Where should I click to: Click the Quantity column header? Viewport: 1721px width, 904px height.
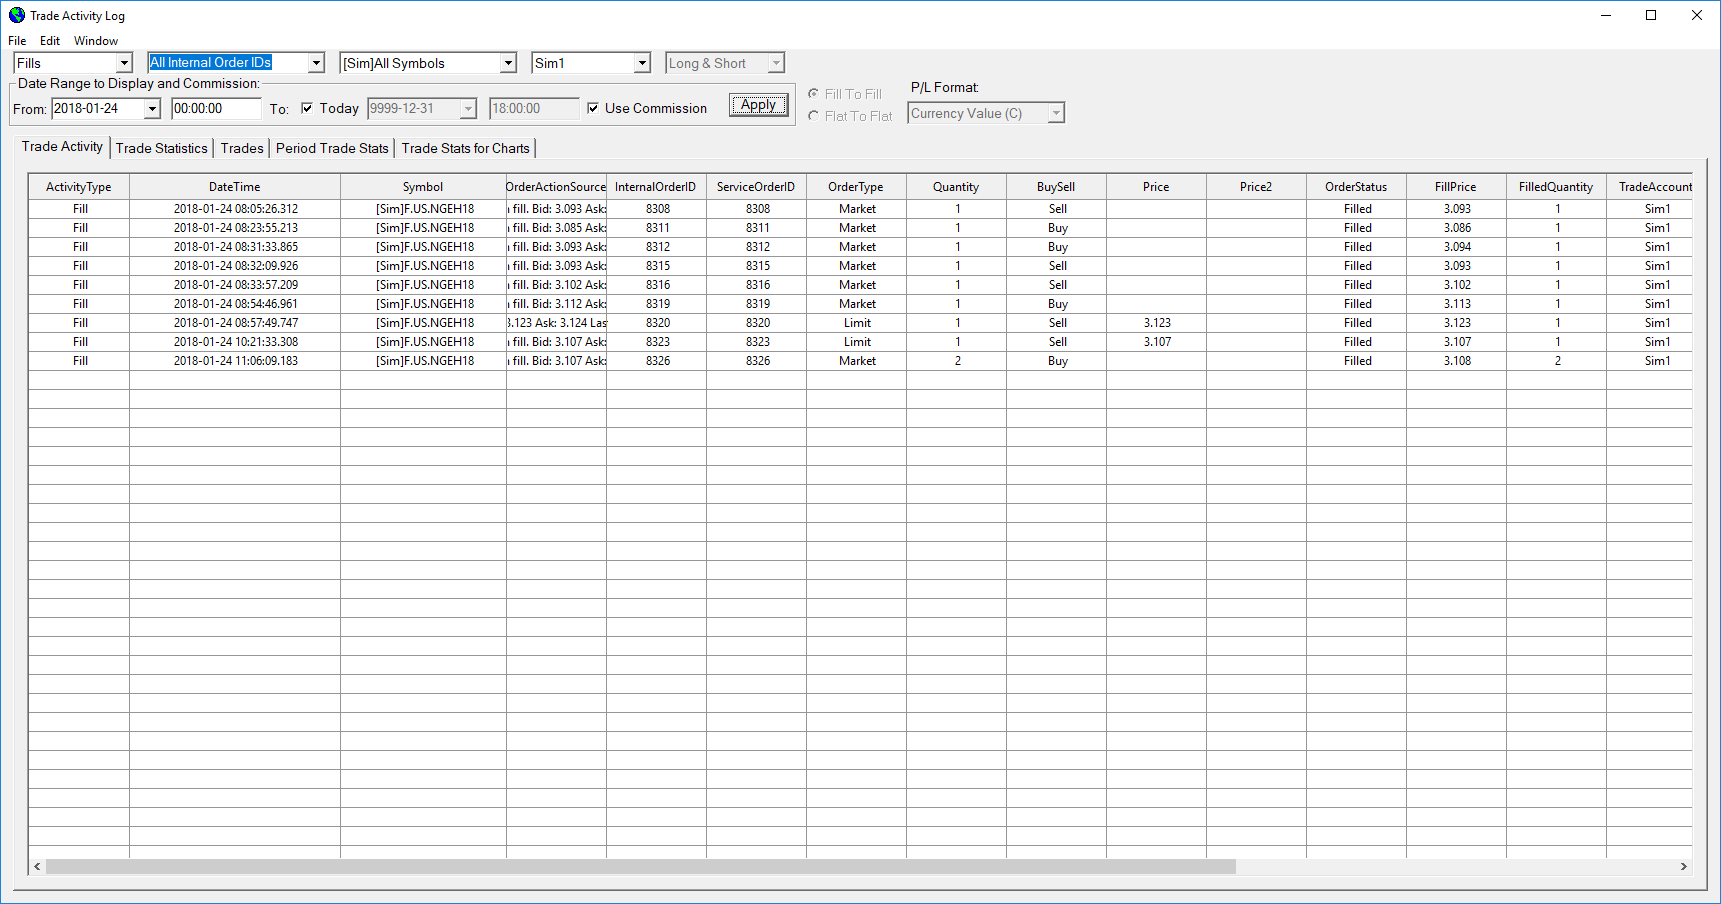point(956,187)
